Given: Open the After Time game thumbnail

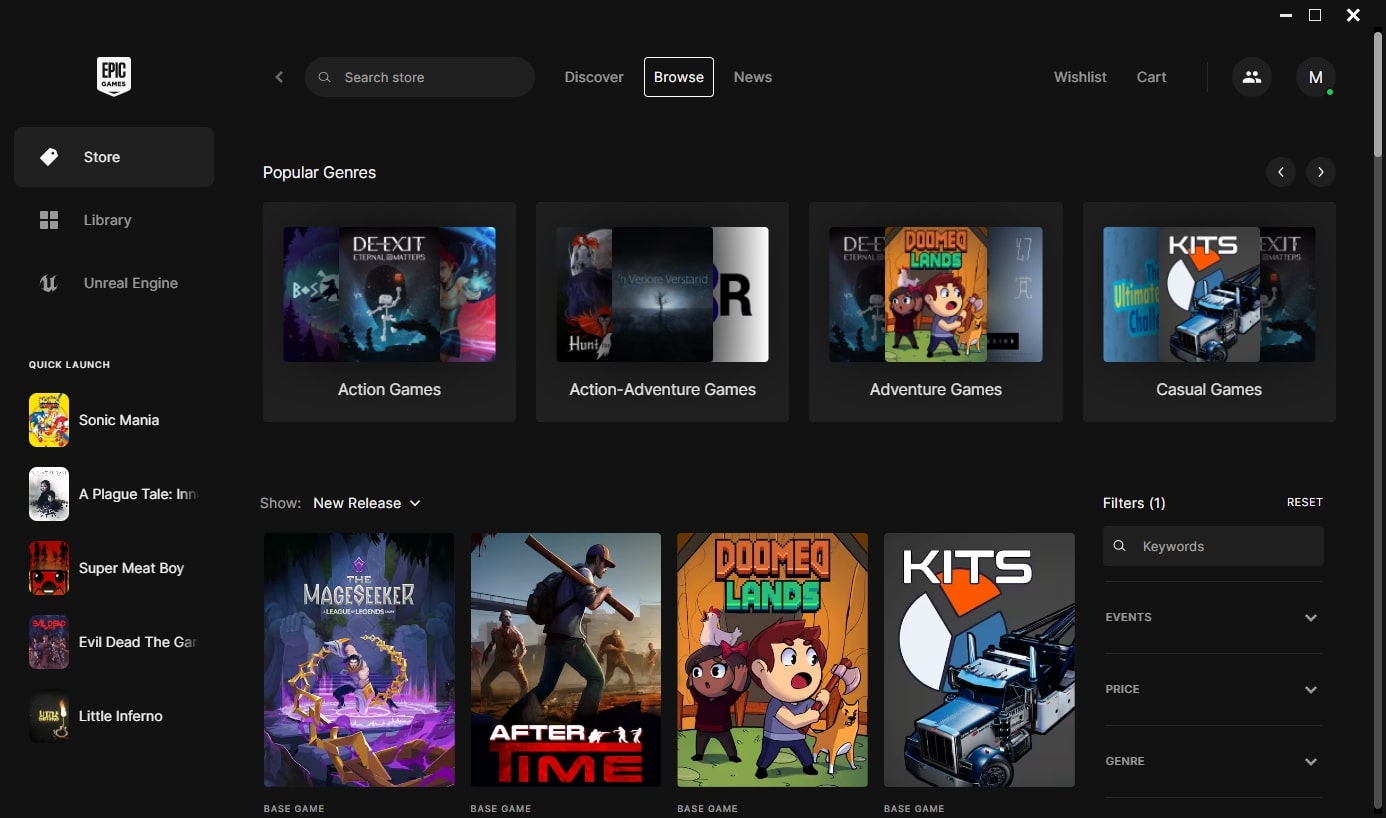Looking at the screenshot, I should tap(566, 660).
